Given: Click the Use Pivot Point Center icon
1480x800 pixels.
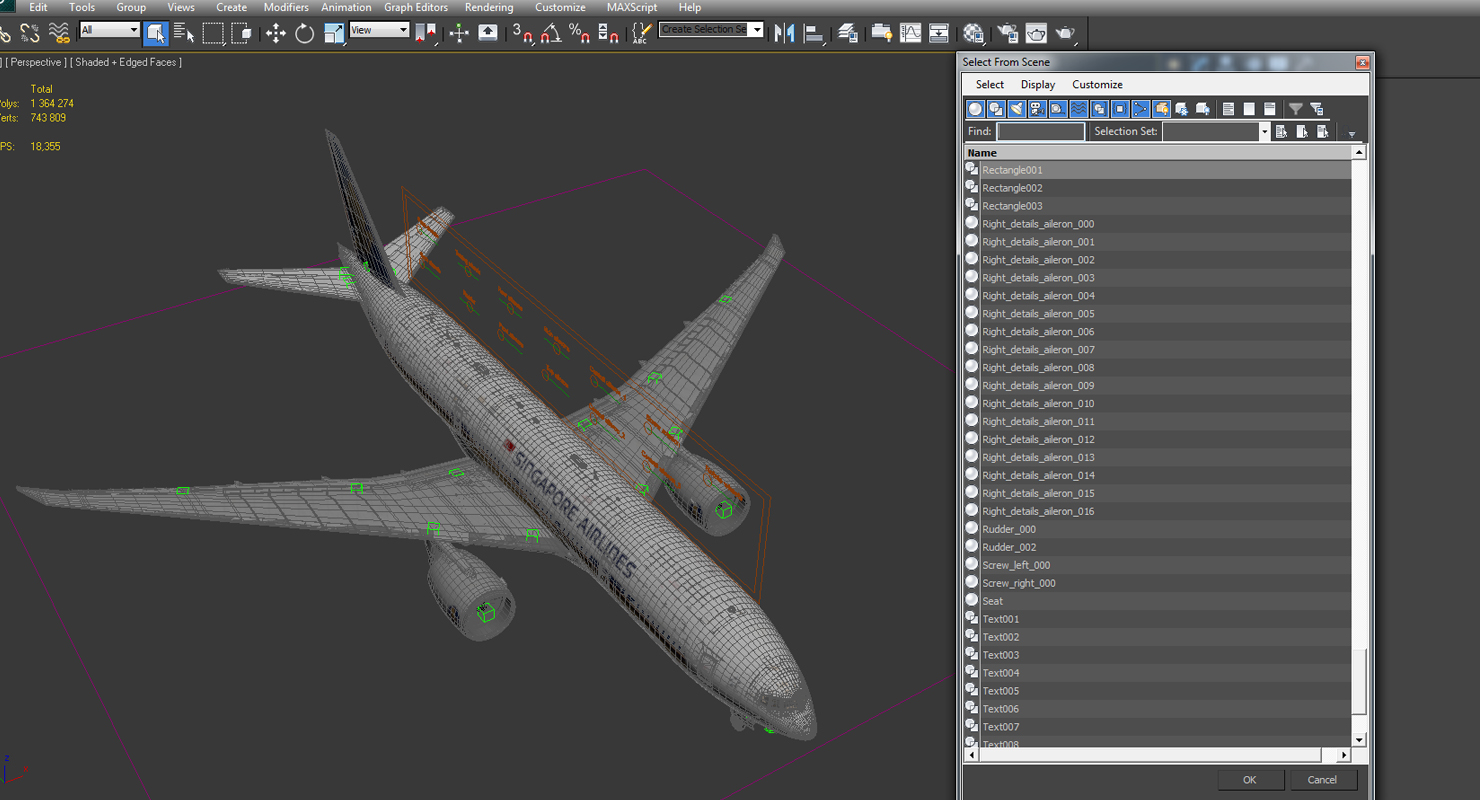Looking at the screenshot, I should click(425, 33).
